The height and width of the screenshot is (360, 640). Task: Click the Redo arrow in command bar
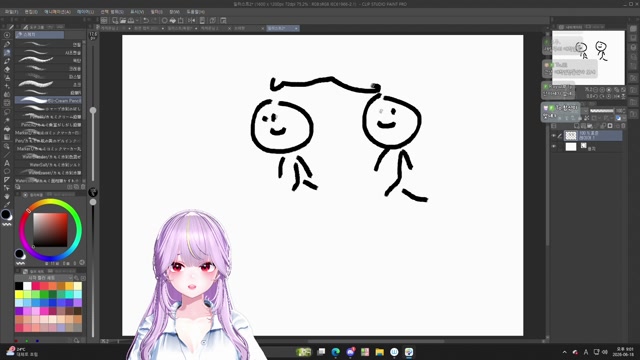154,20
